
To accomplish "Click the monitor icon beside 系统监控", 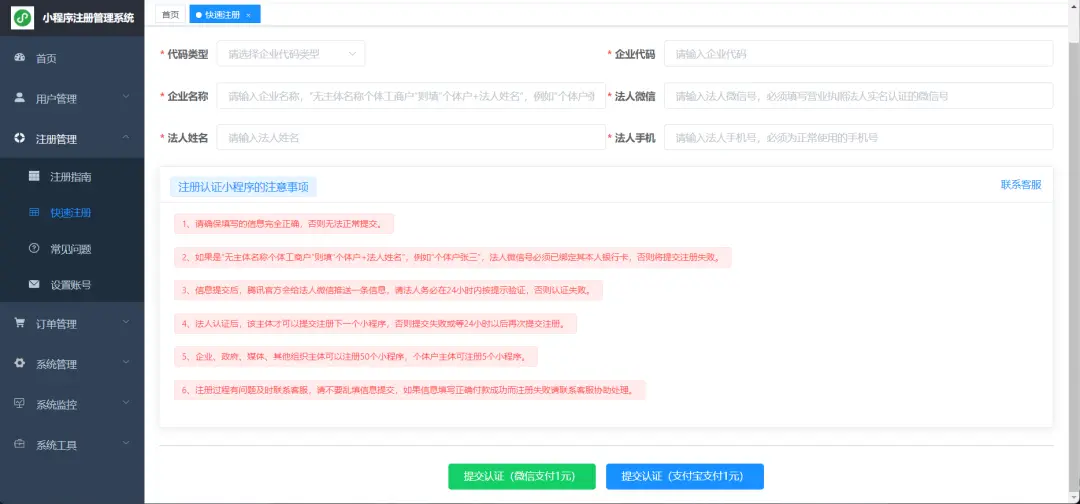I will (x=20, y=403).
